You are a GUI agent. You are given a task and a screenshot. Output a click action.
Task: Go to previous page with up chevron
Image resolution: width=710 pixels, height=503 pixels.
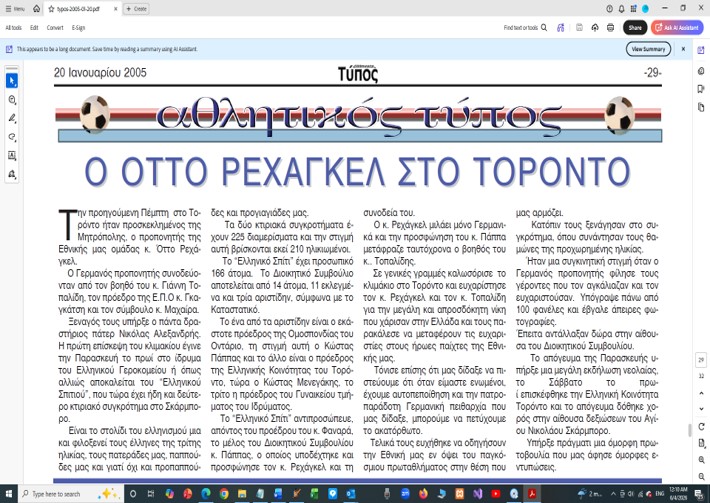(x=701, y=393)
